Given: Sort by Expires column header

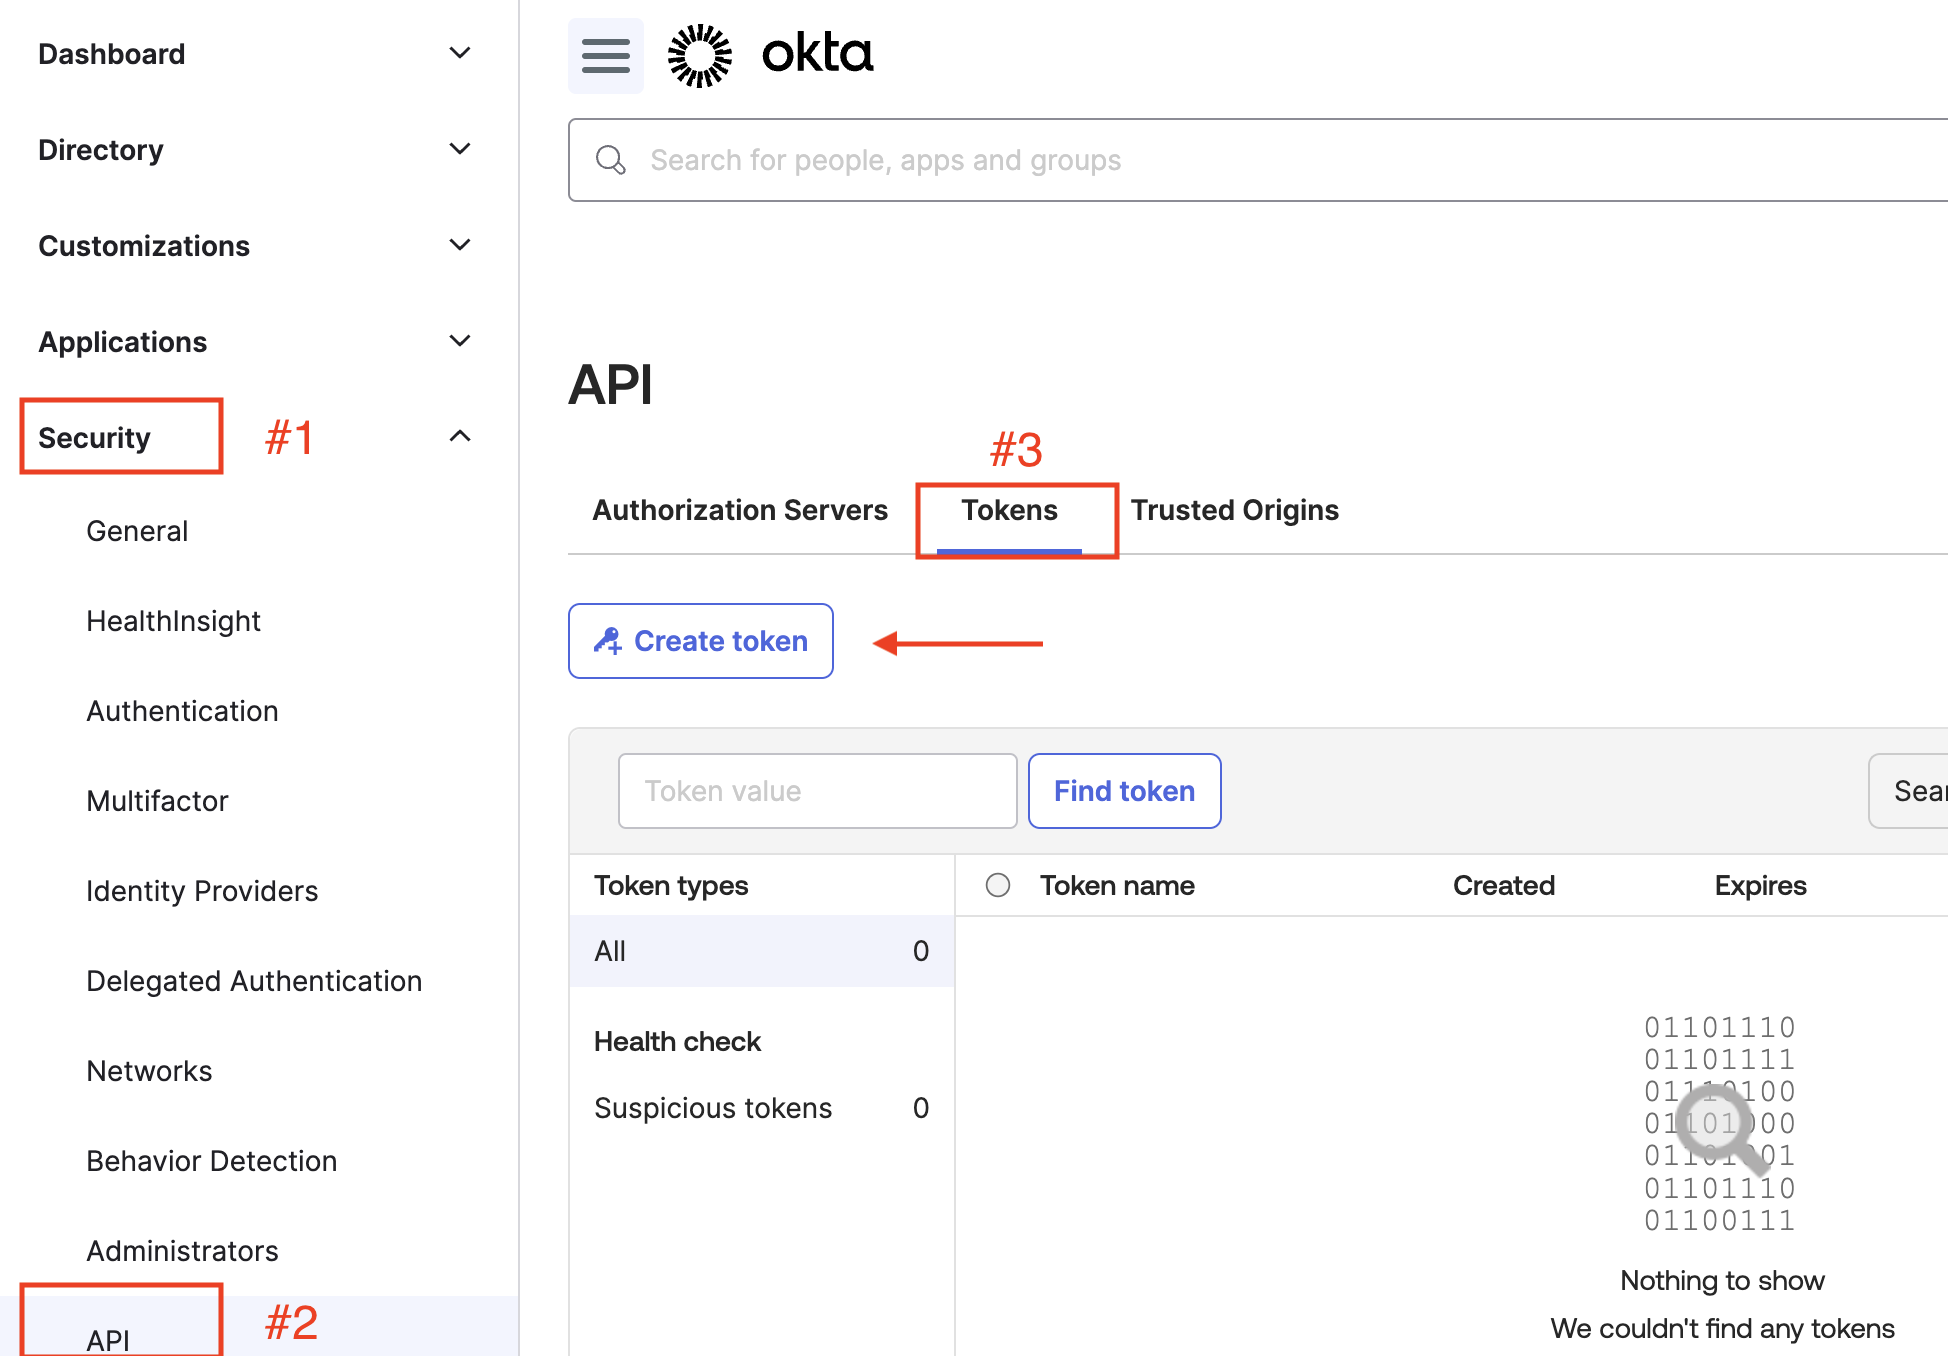Looking at the screenshot, I should coord(1761,885).
